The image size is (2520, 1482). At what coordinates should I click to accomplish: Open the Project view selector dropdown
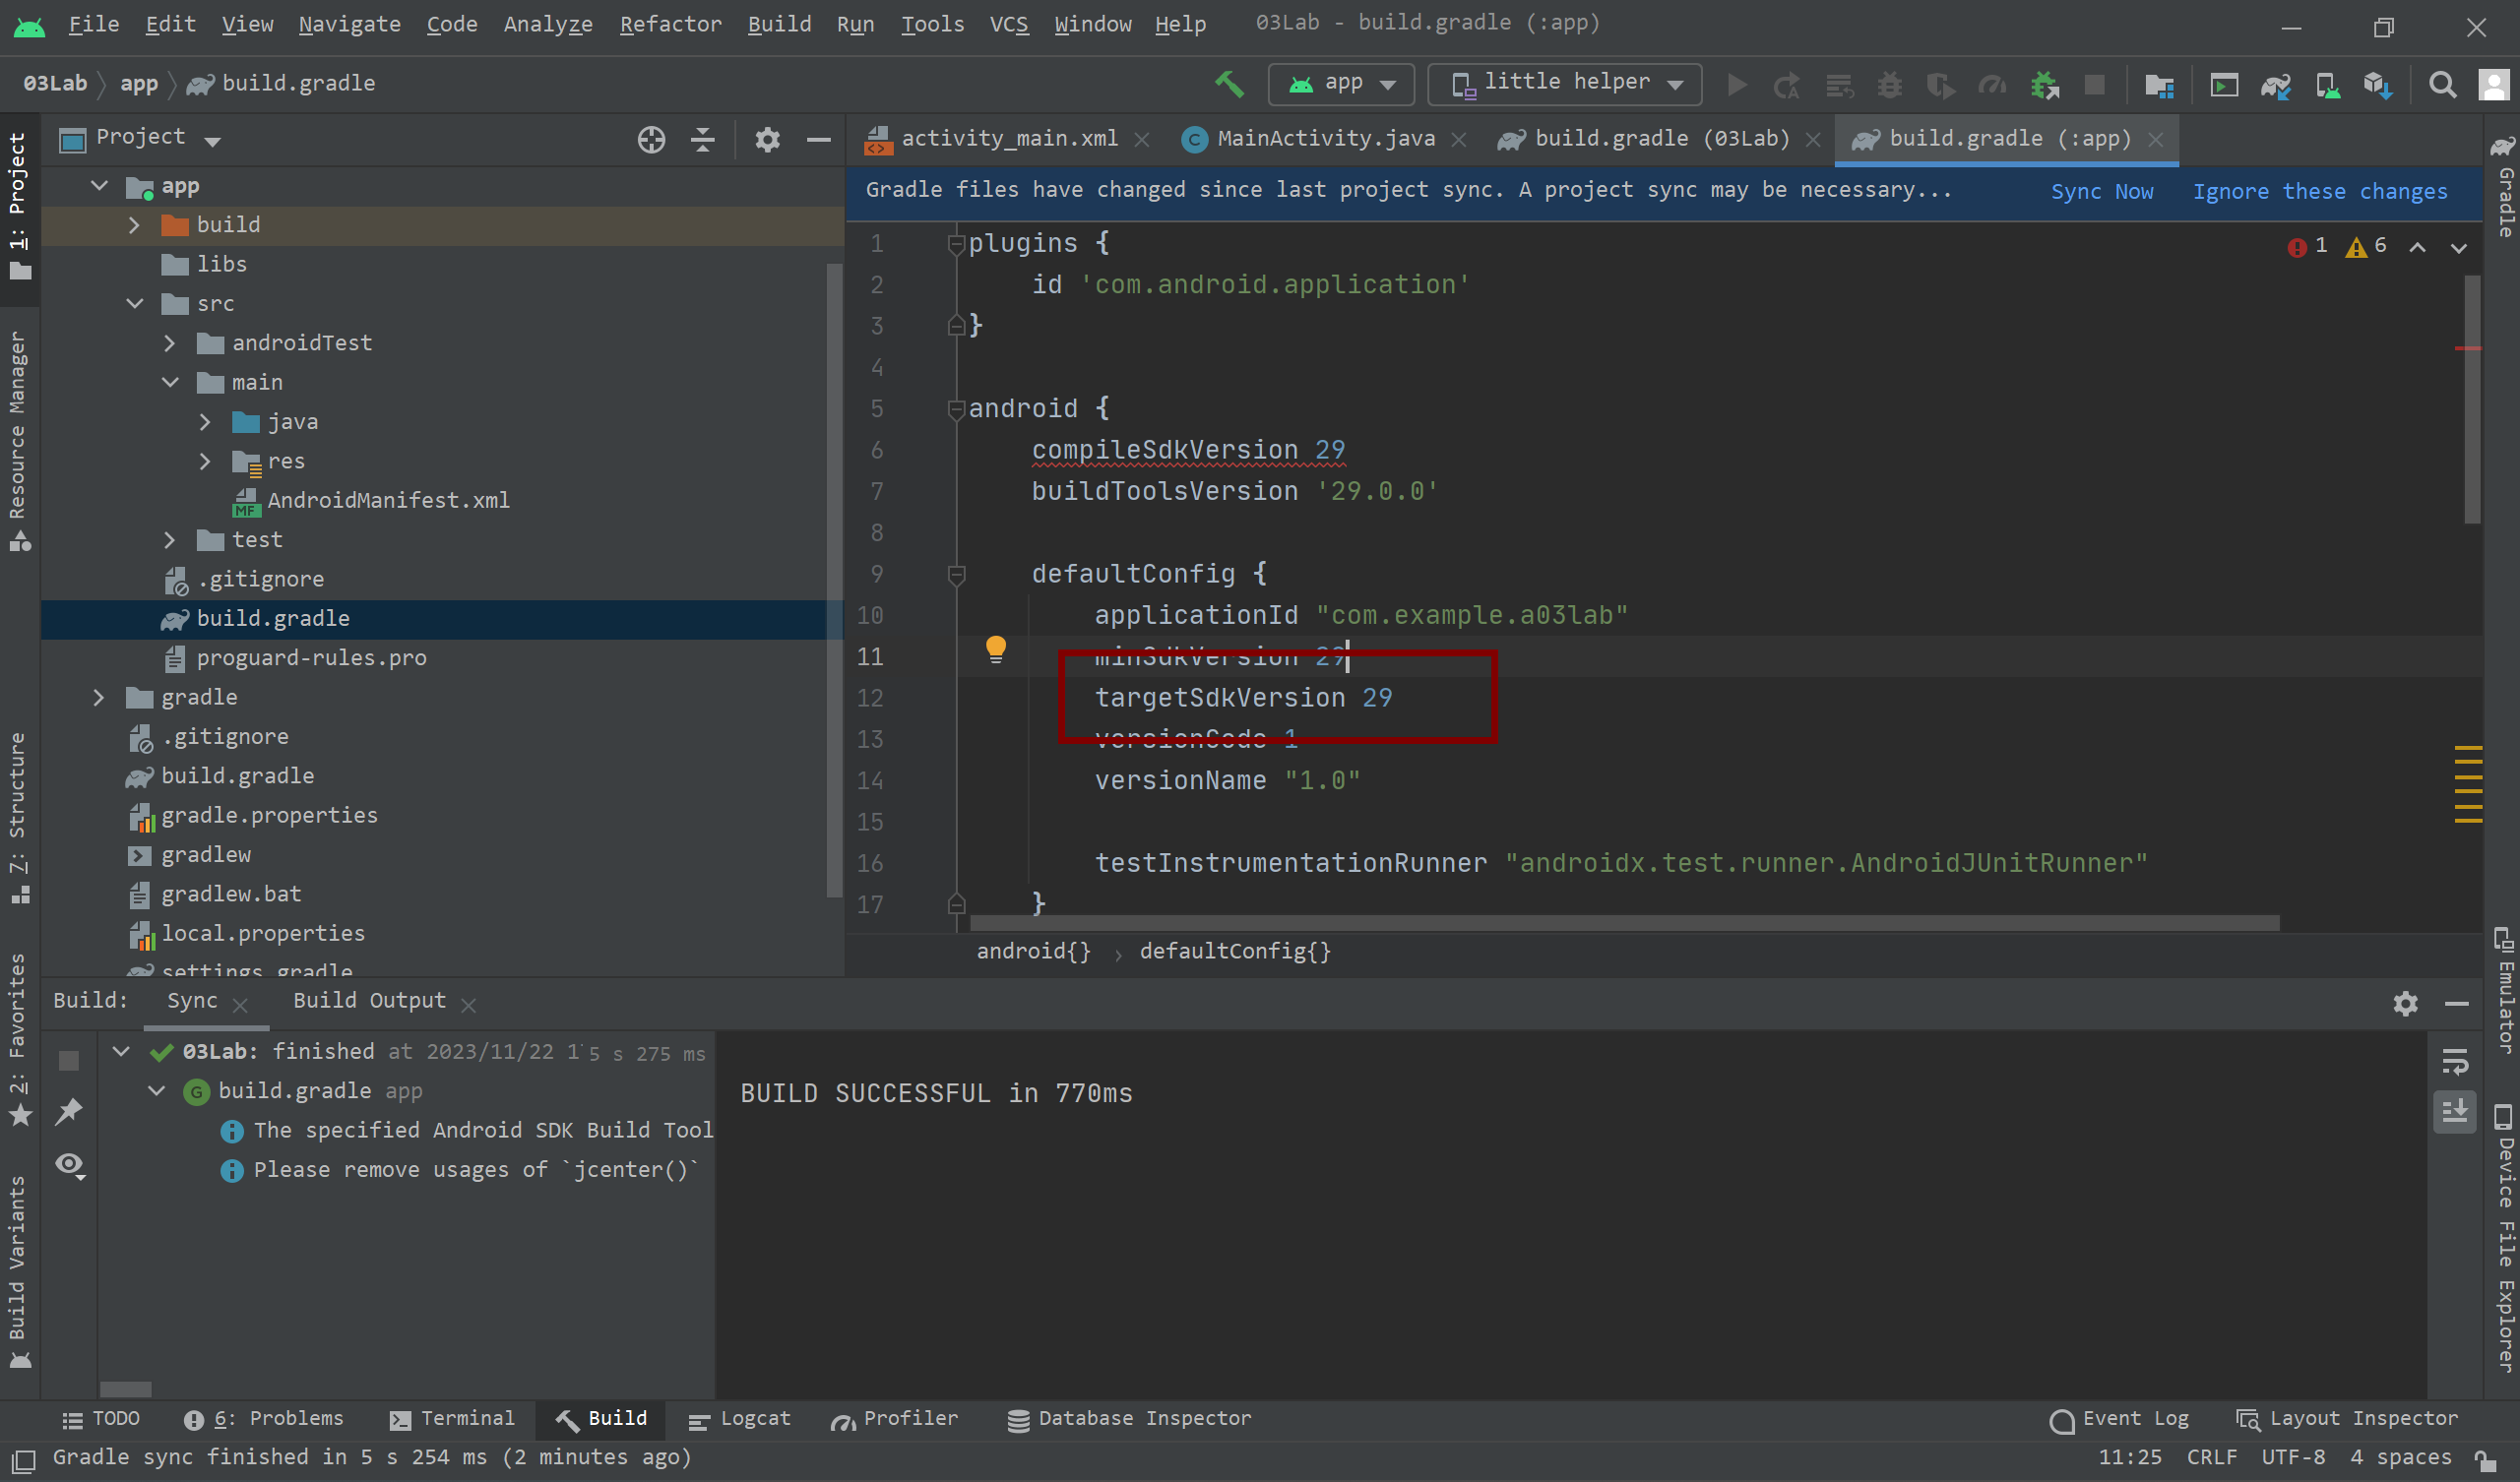pos(140,138)
